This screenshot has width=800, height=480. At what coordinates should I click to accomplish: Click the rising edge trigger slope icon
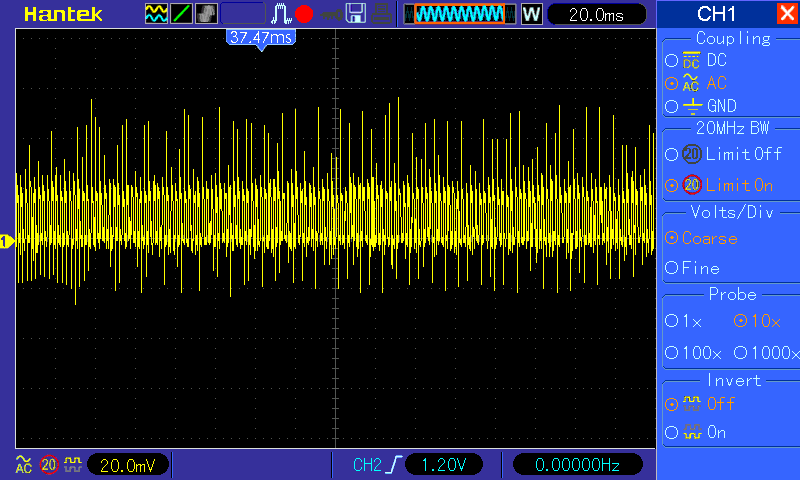point(394,465)
